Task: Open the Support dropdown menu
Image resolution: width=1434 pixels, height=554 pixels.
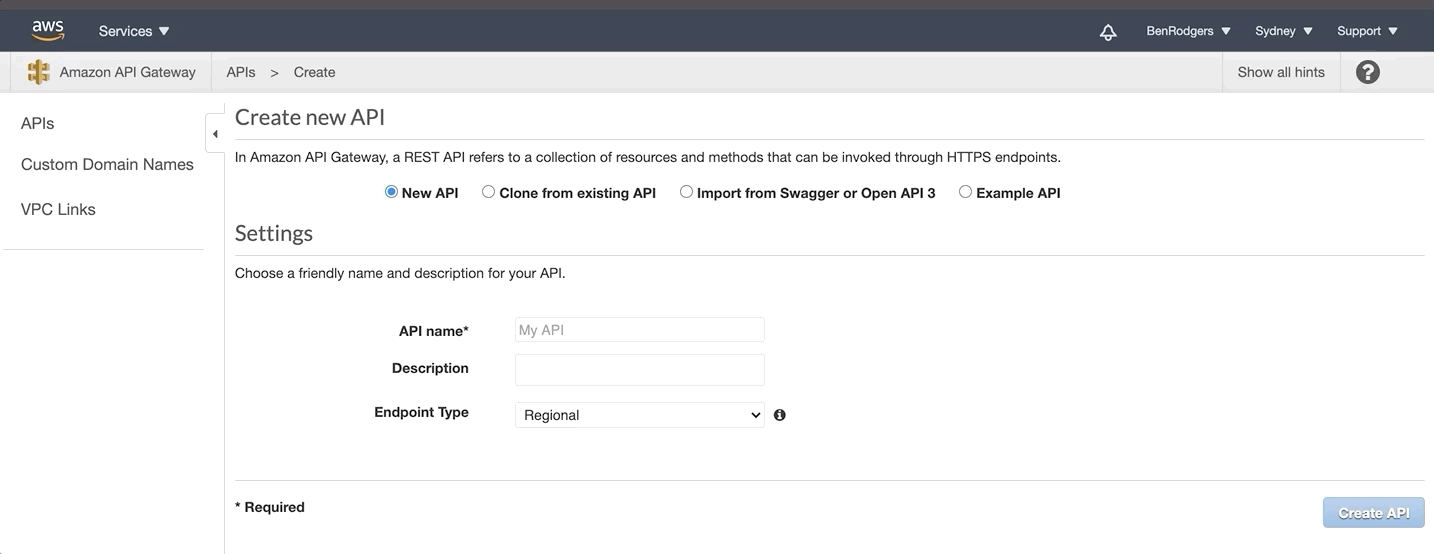Action: coord(1367,31)
